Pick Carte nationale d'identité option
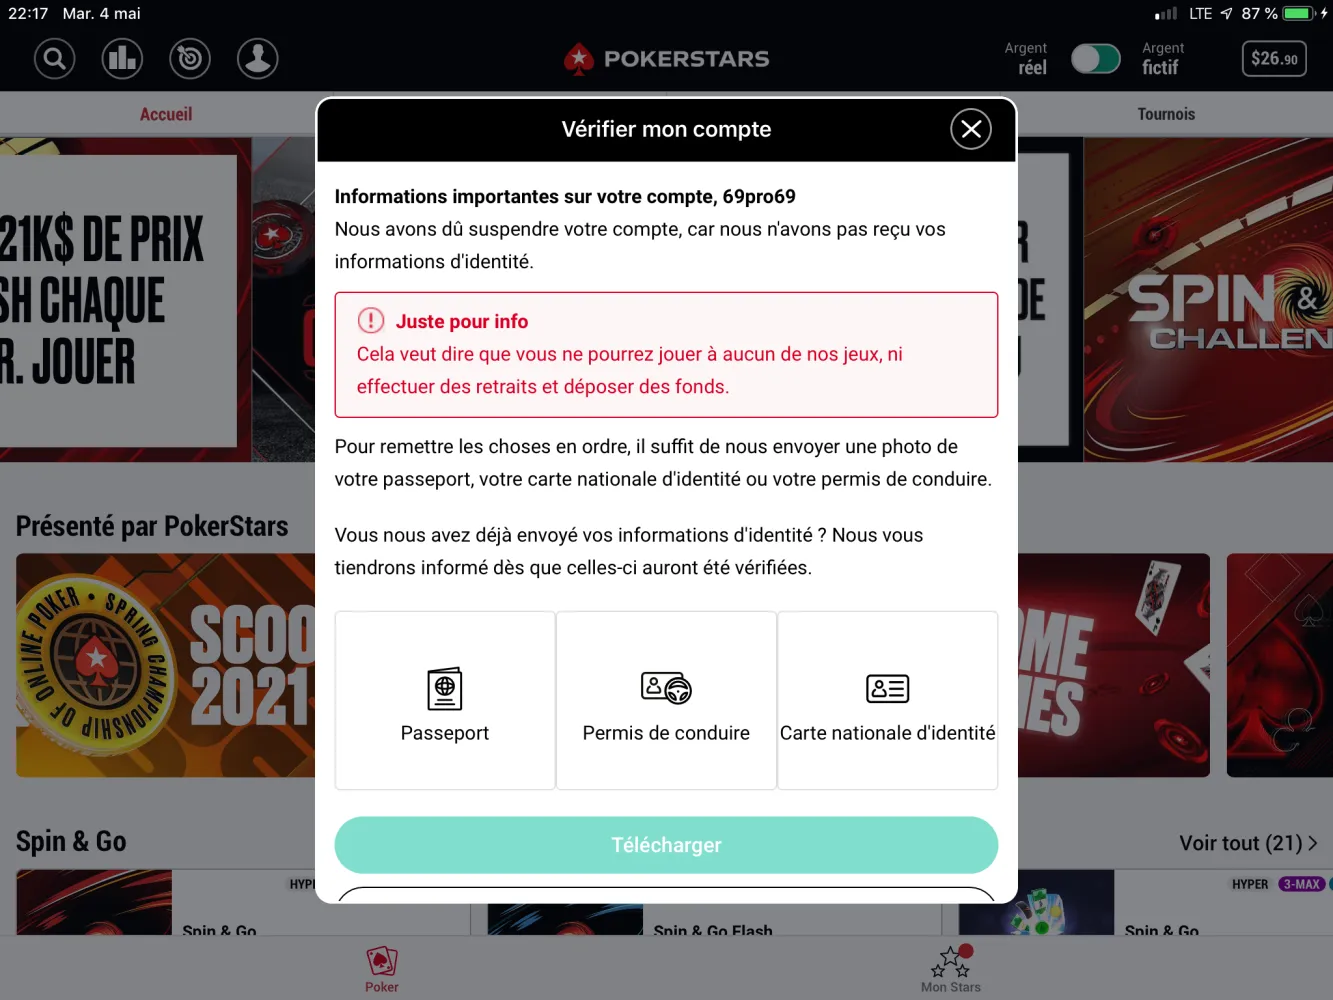The image size is (1333, 1000). coord(888,701)
